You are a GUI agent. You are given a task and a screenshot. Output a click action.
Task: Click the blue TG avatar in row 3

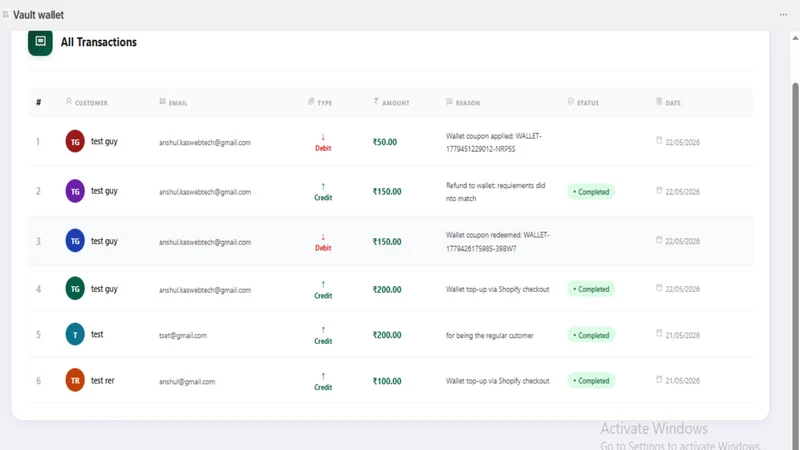pyautogui.click(x=75, y=241)
